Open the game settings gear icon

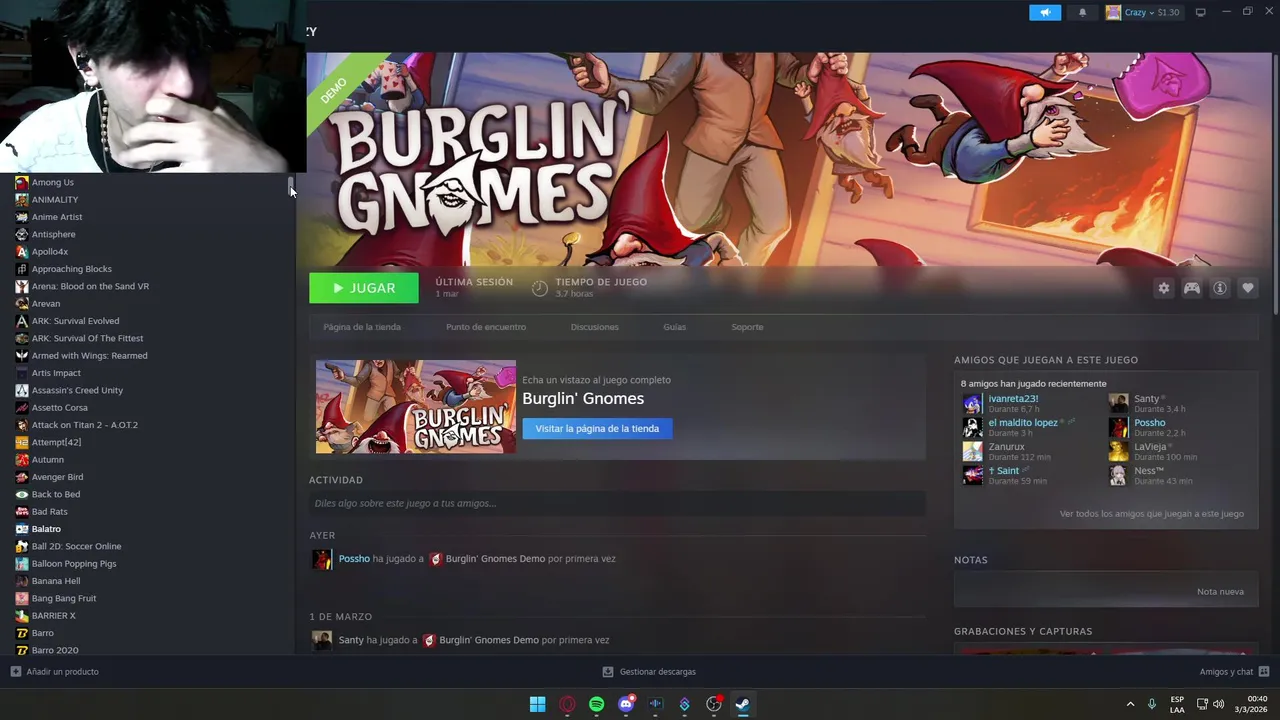click(1163, 288)
